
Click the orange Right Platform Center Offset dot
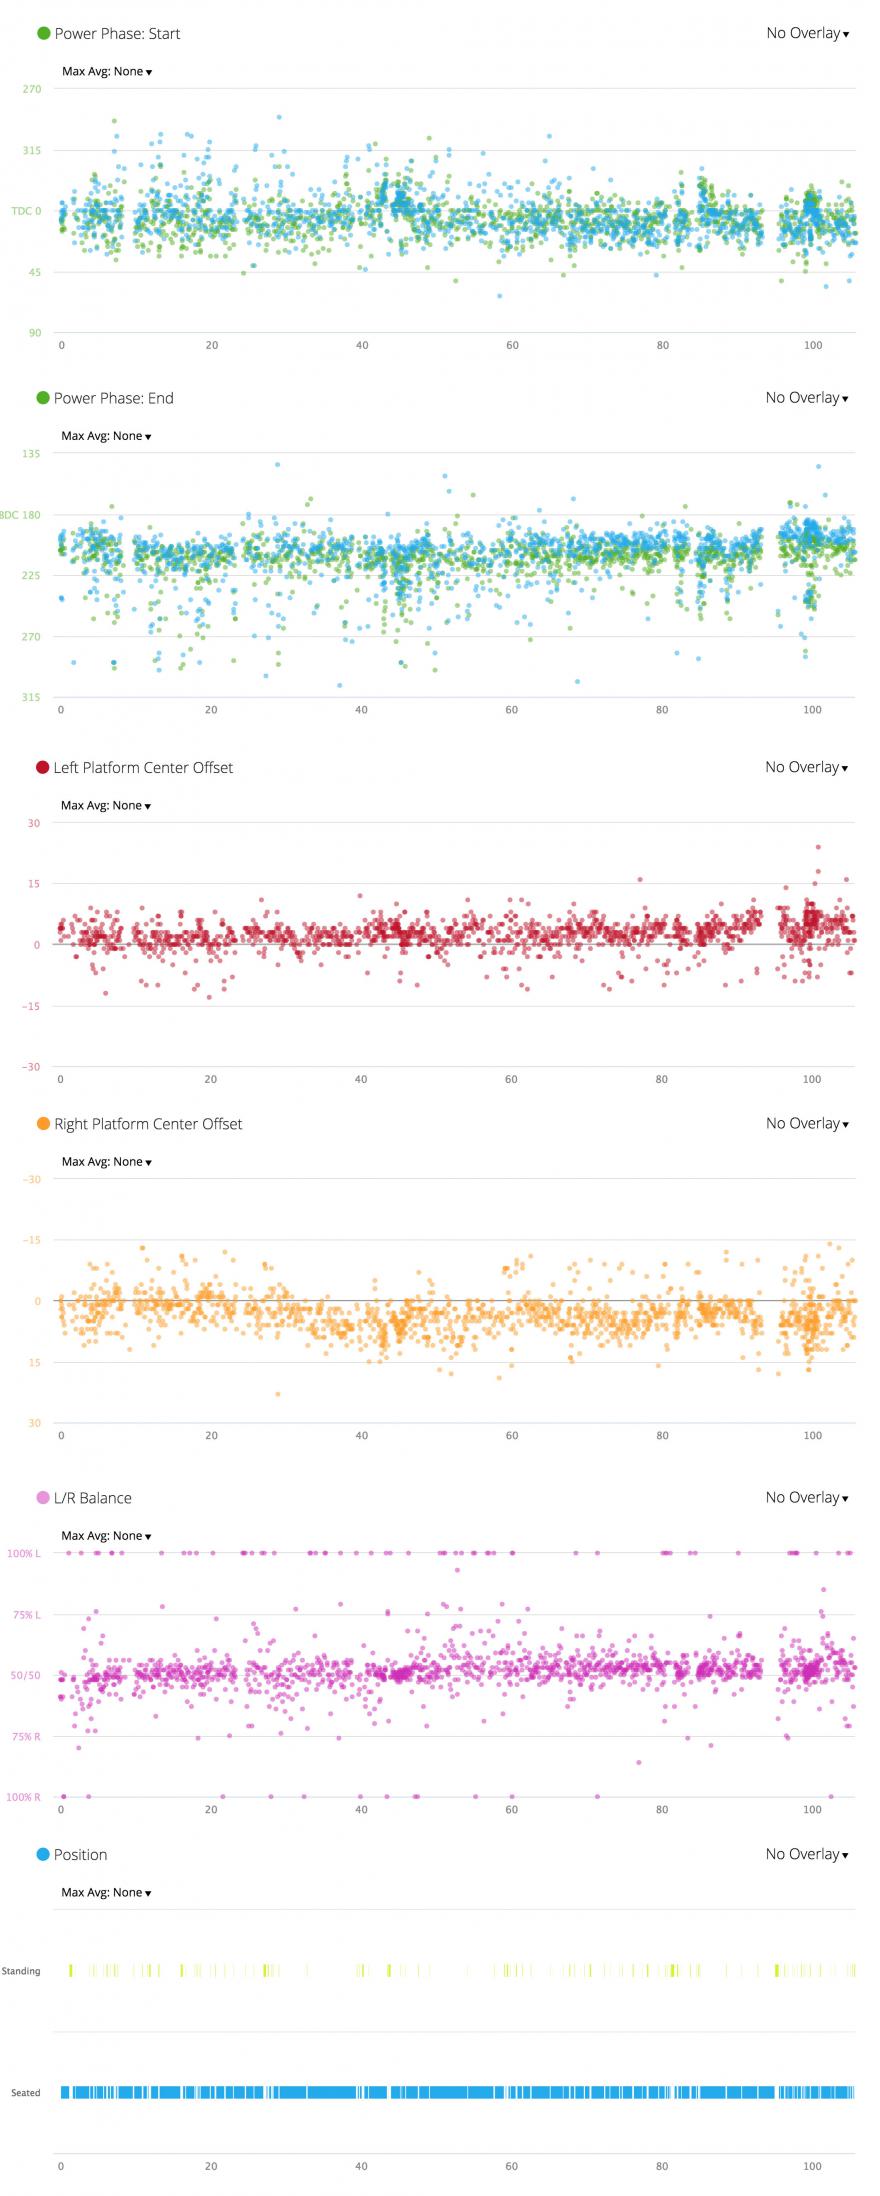pos(43,1124)
